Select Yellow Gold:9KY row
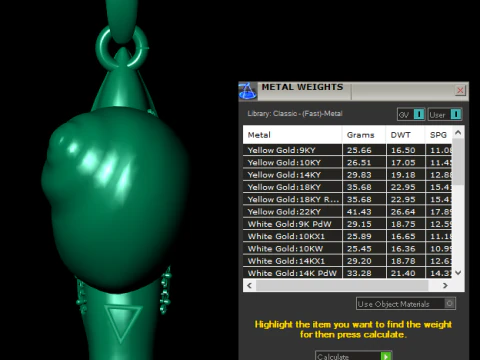The width and height of the screenshot is (480, 360). pos(347,150)
